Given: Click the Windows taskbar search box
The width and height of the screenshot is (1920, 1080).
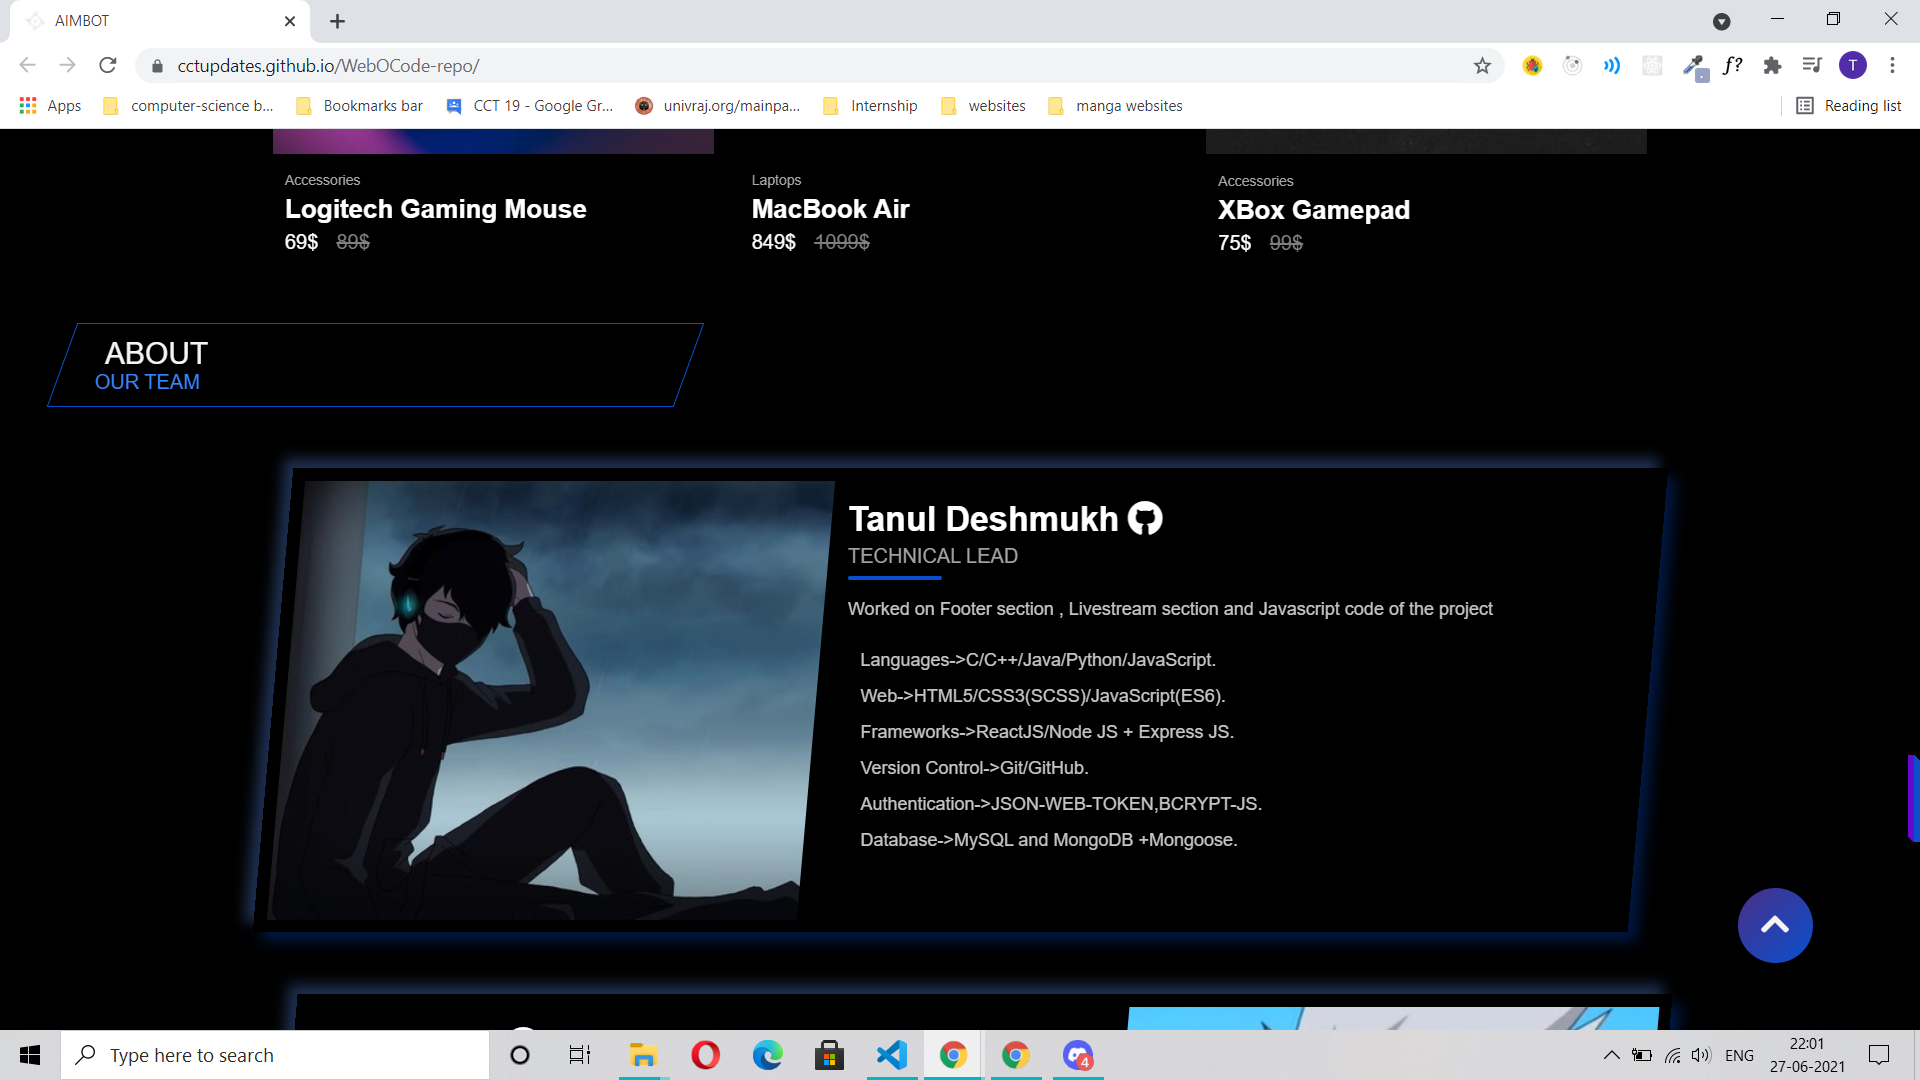Looking at the screenshot, I should (275, 1055).
